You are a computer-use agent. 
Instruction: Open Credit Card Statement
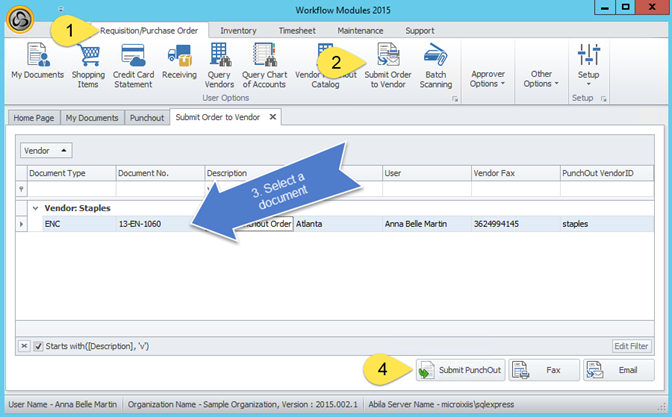pyautogui.click(x=133, y=62)
